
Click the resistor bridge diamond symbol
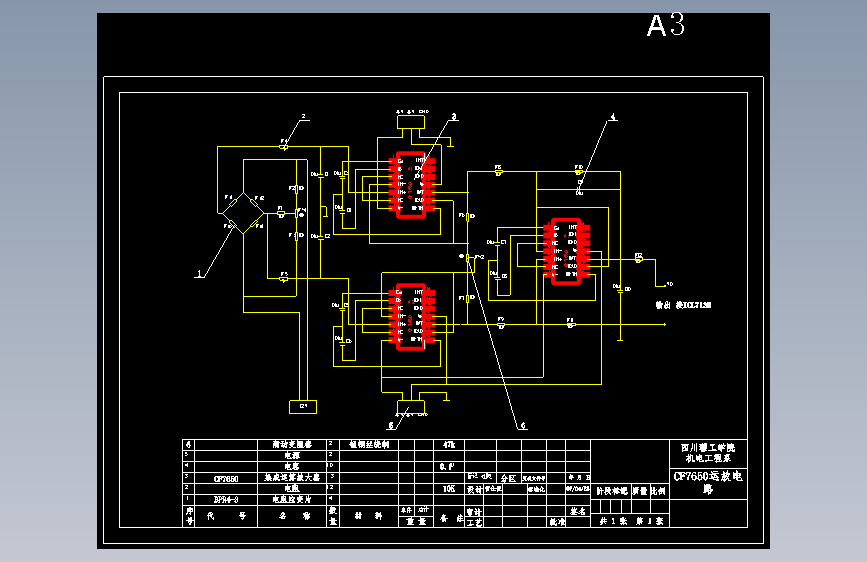click(x=243, y=213)
